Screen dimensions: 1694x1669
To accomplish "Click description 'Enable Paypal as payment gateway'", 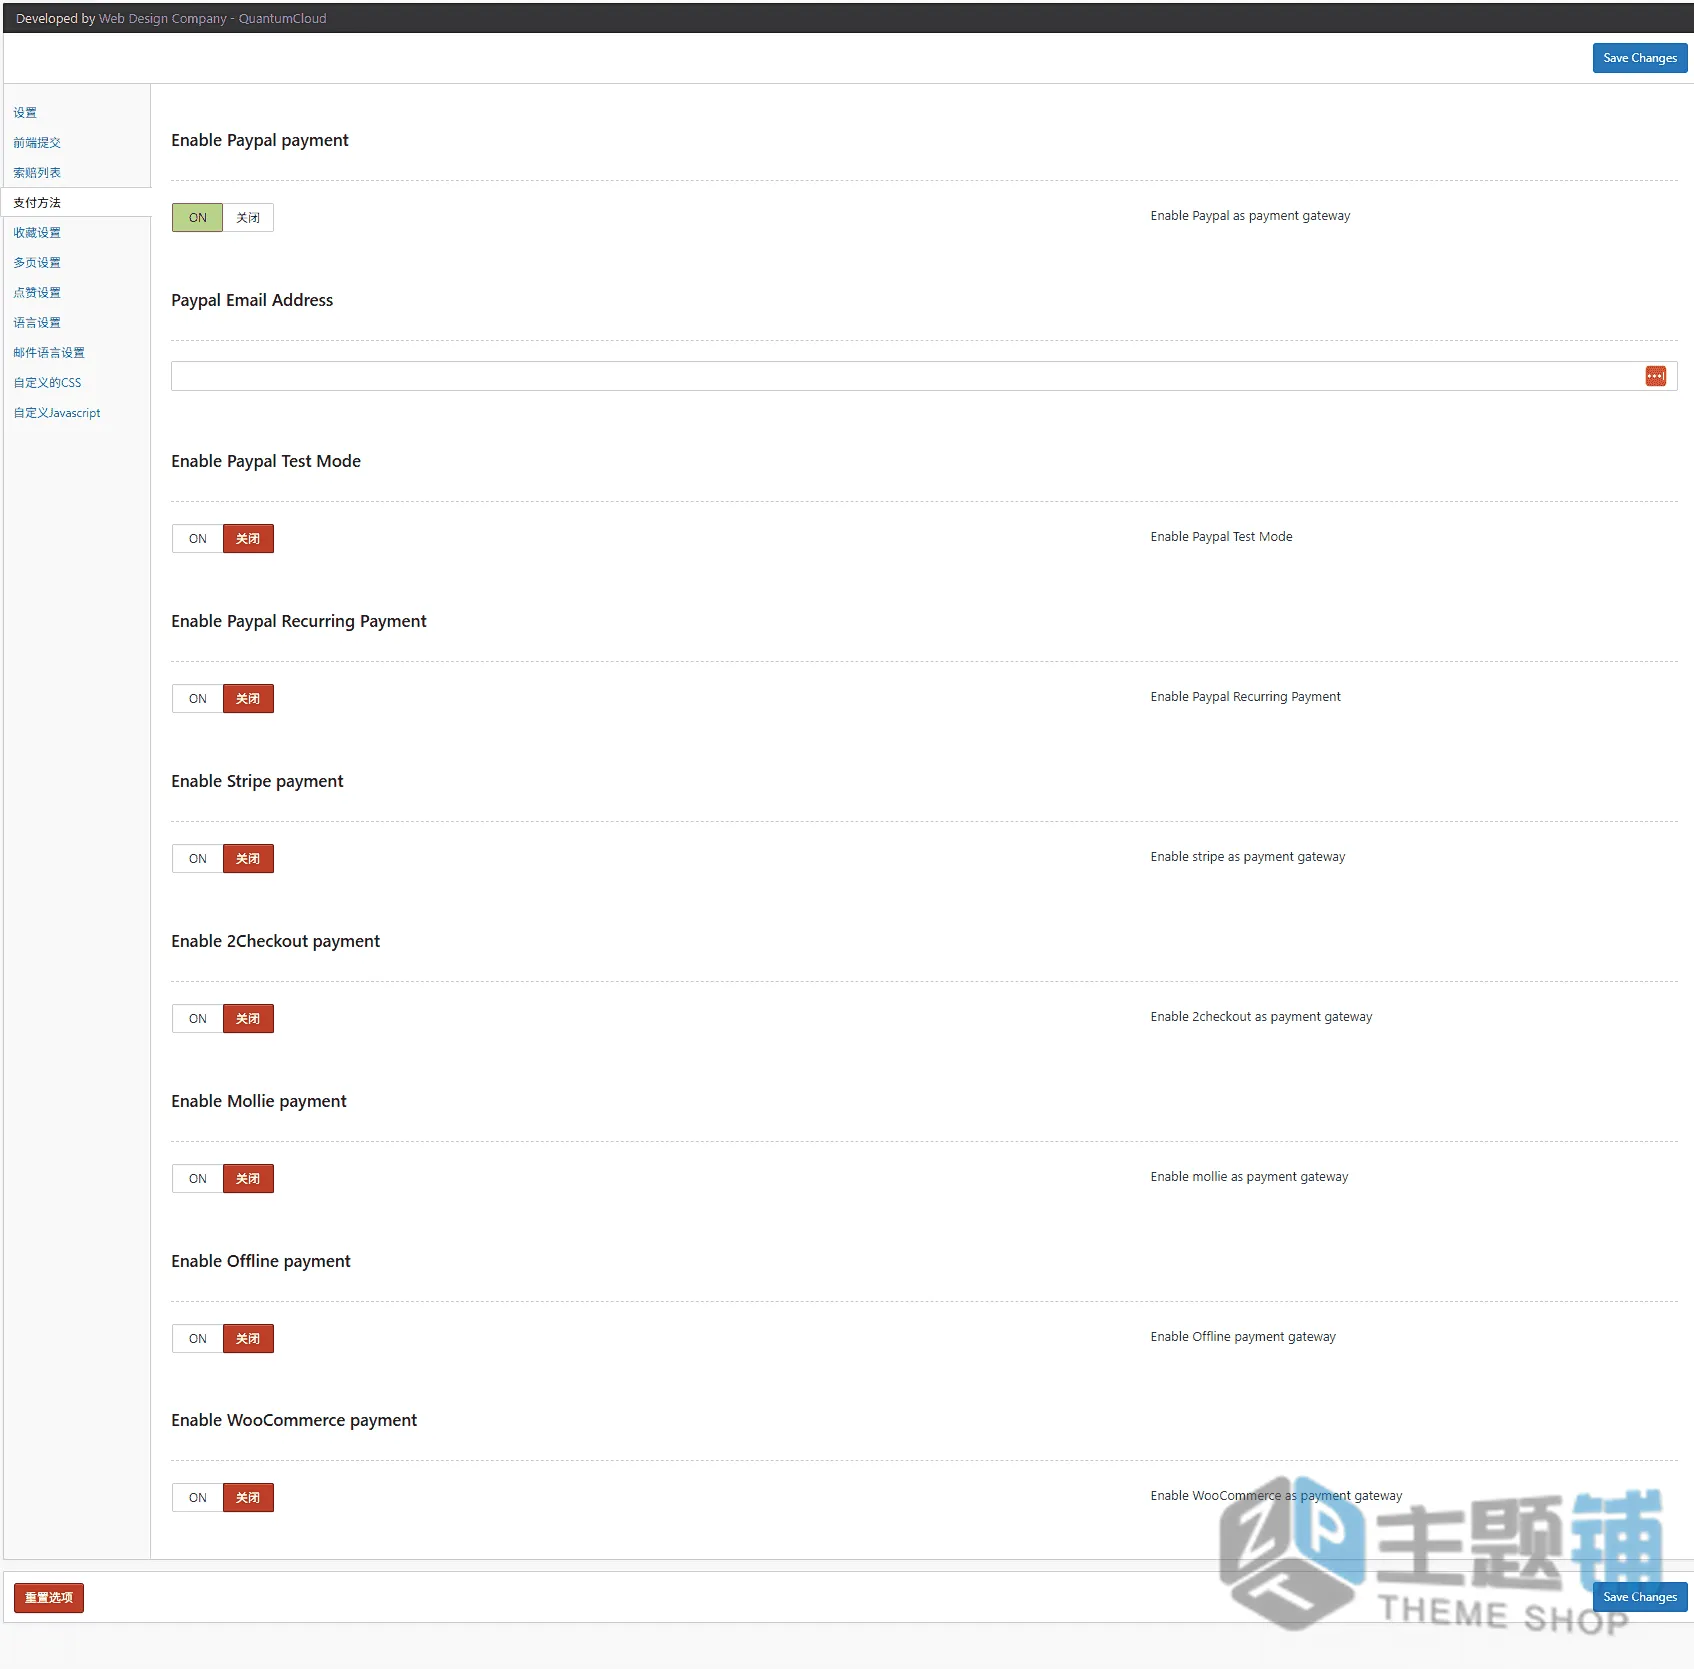I will pyautogui.click(x=1250, y=216).
